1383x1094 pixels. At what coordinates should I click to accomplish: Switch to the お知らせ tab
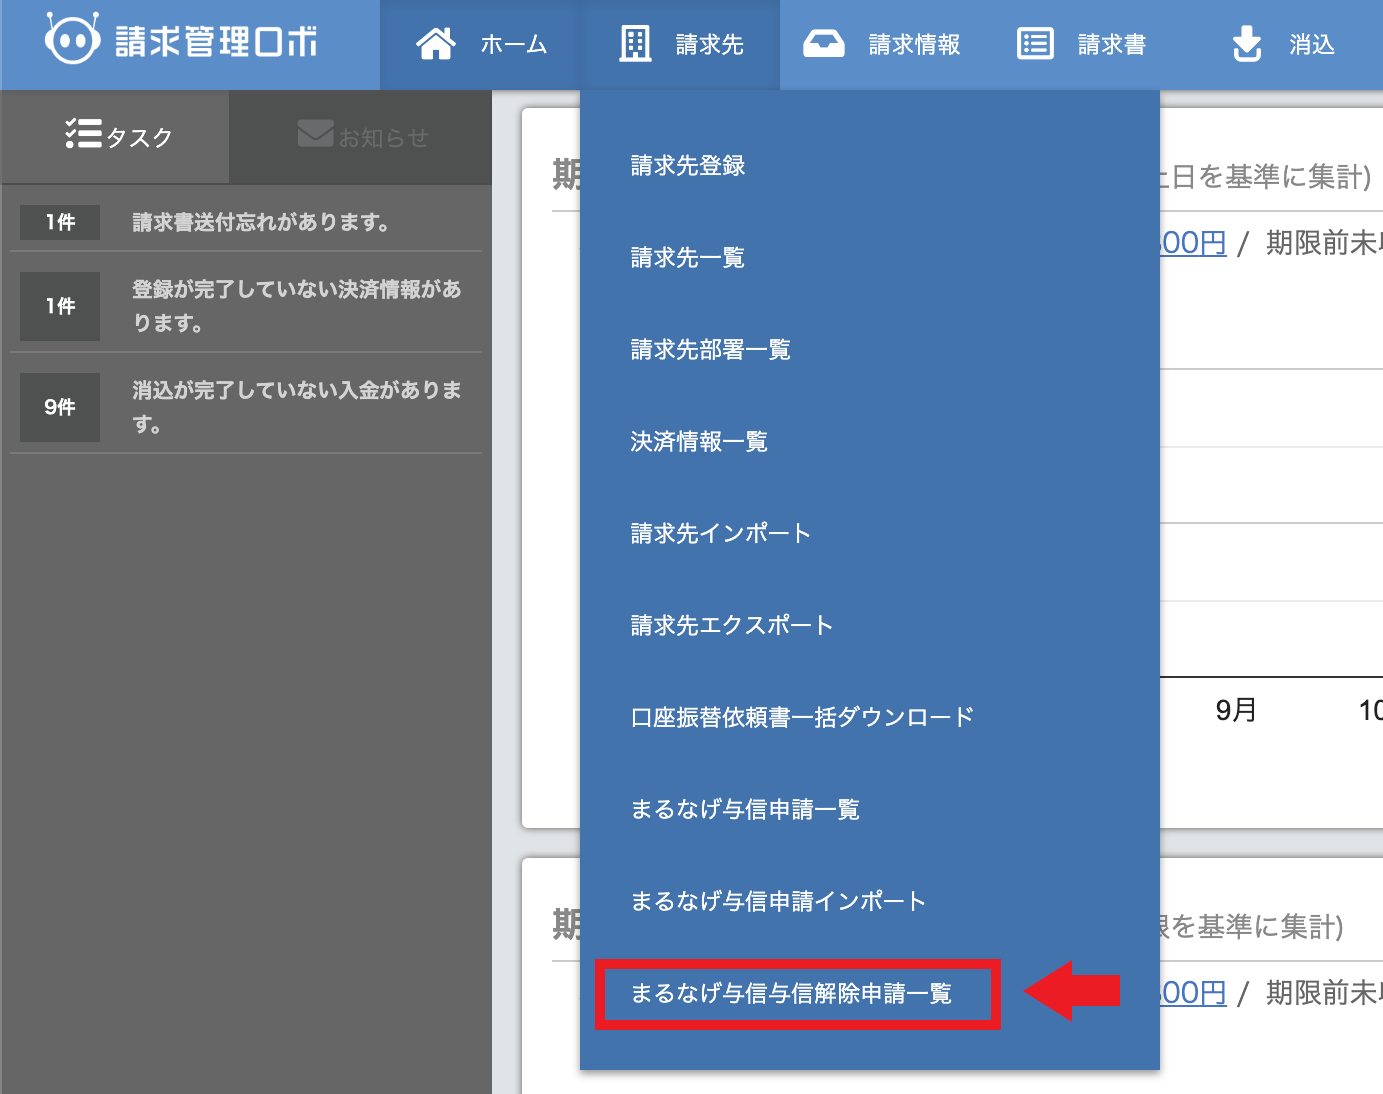click(x=361, y=137)
